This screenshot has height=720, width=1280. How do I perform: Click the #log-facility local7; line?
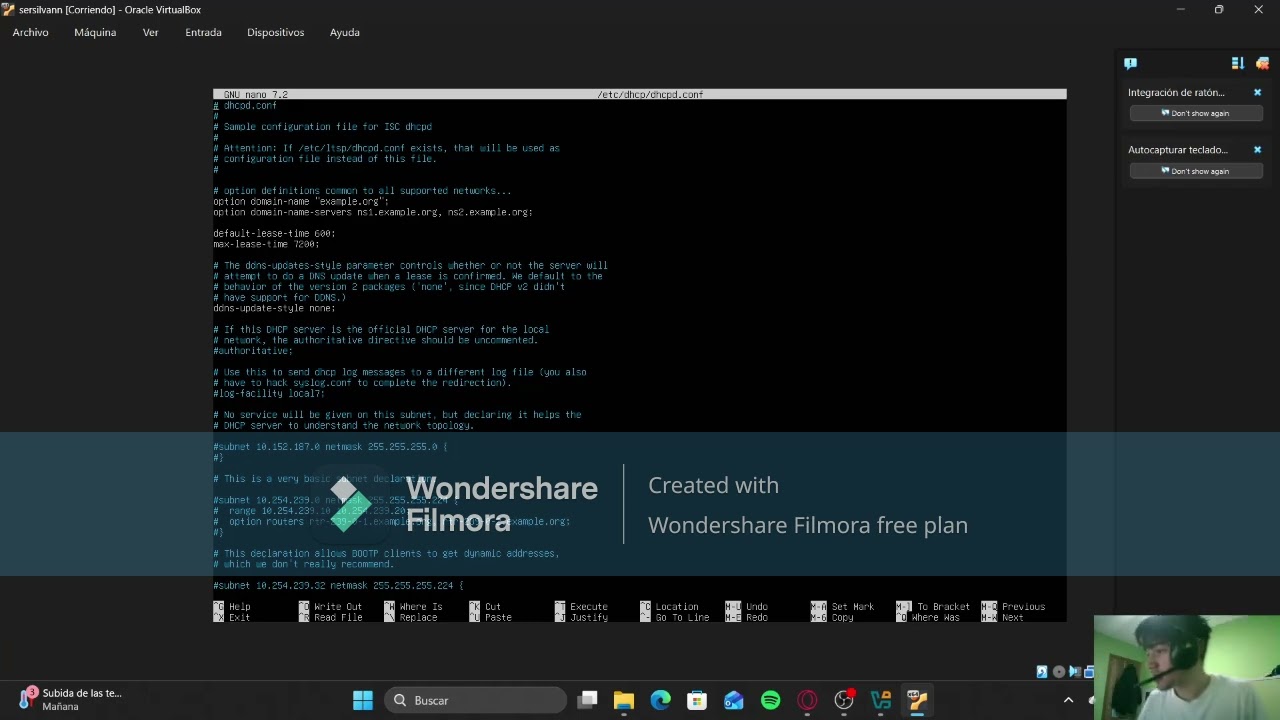tap(269, 393)
